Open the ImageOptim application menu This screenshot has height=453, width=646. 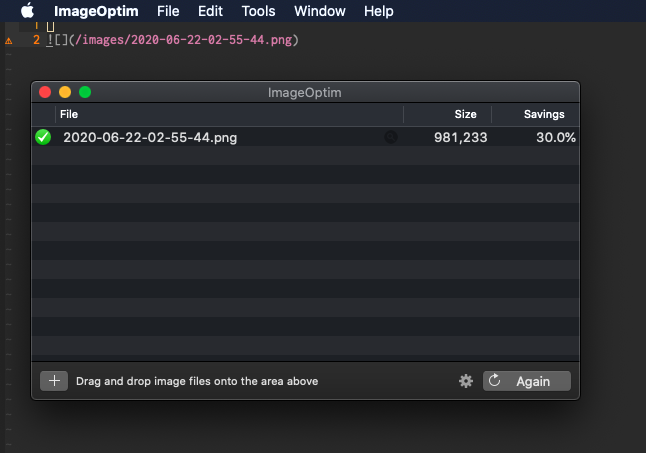96,12
